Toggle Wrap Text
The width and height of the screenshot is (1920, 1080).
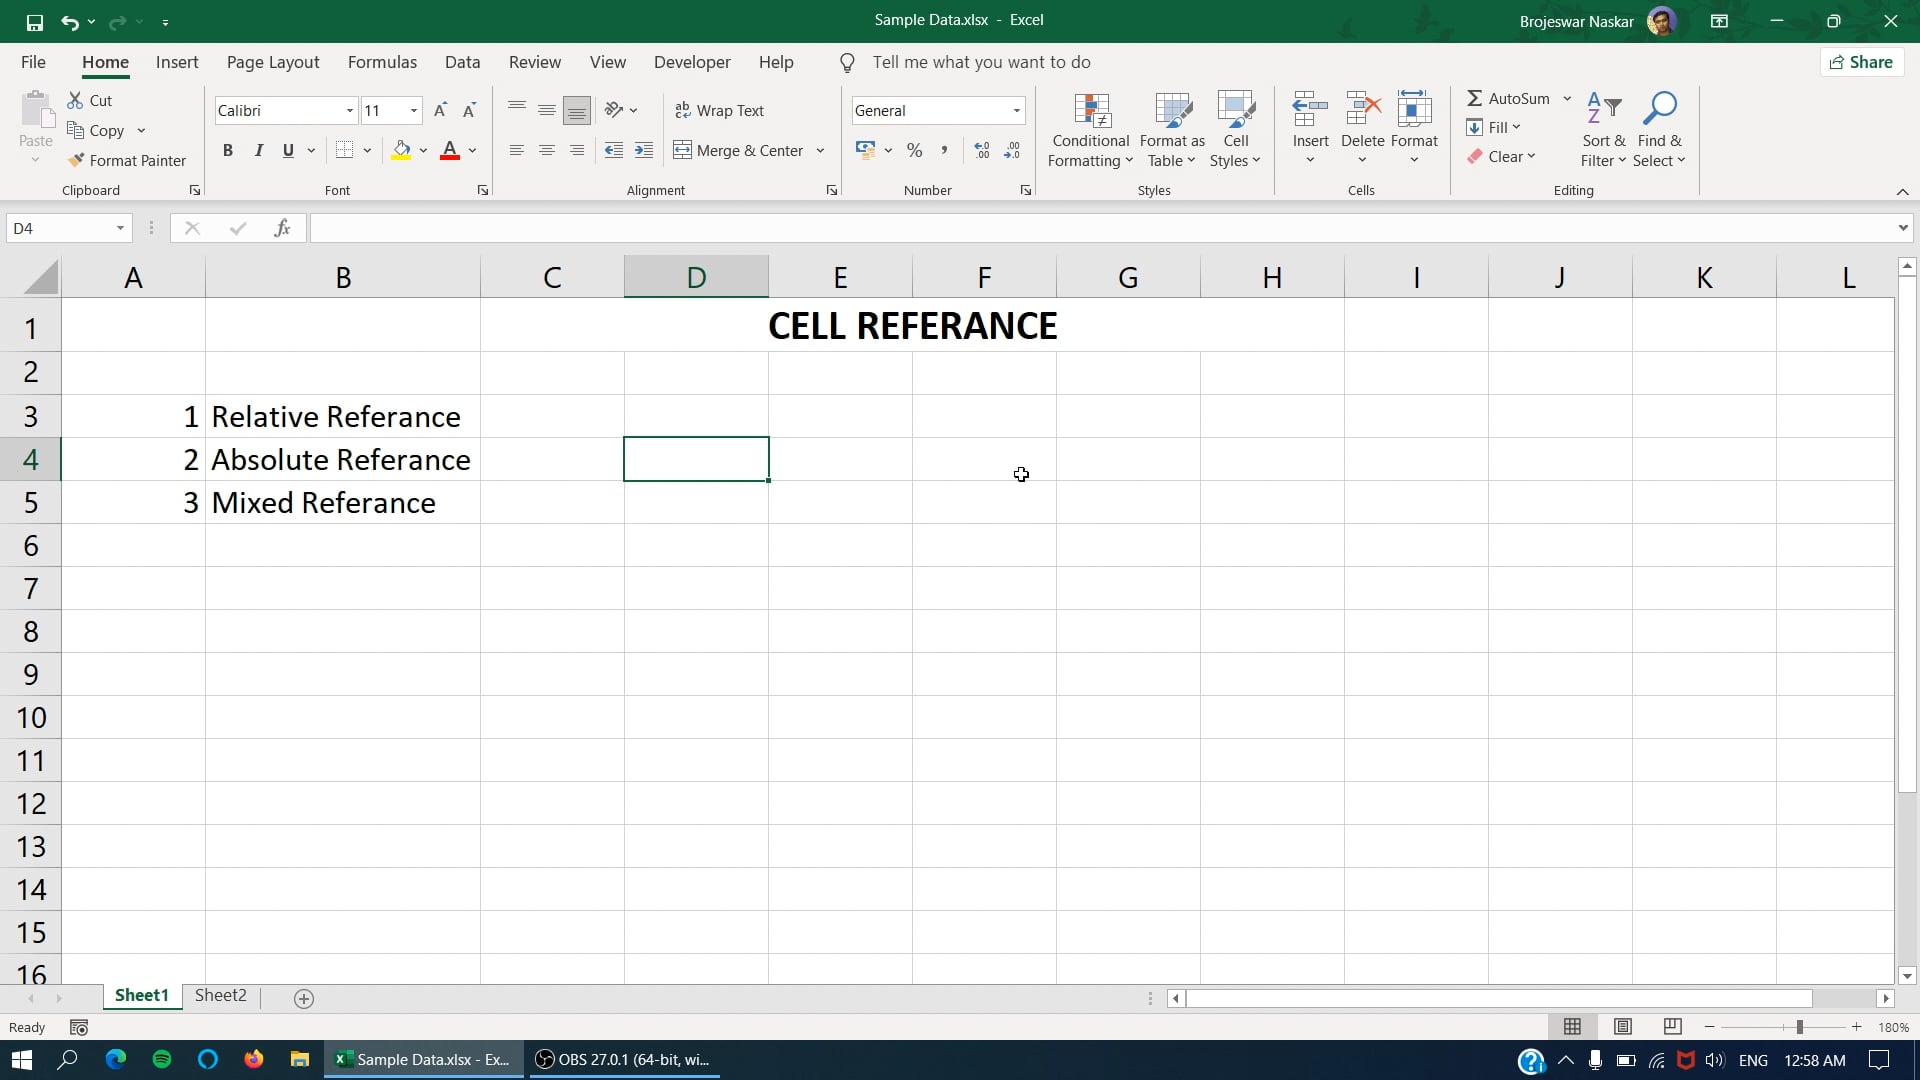click(x=720, y=110)
